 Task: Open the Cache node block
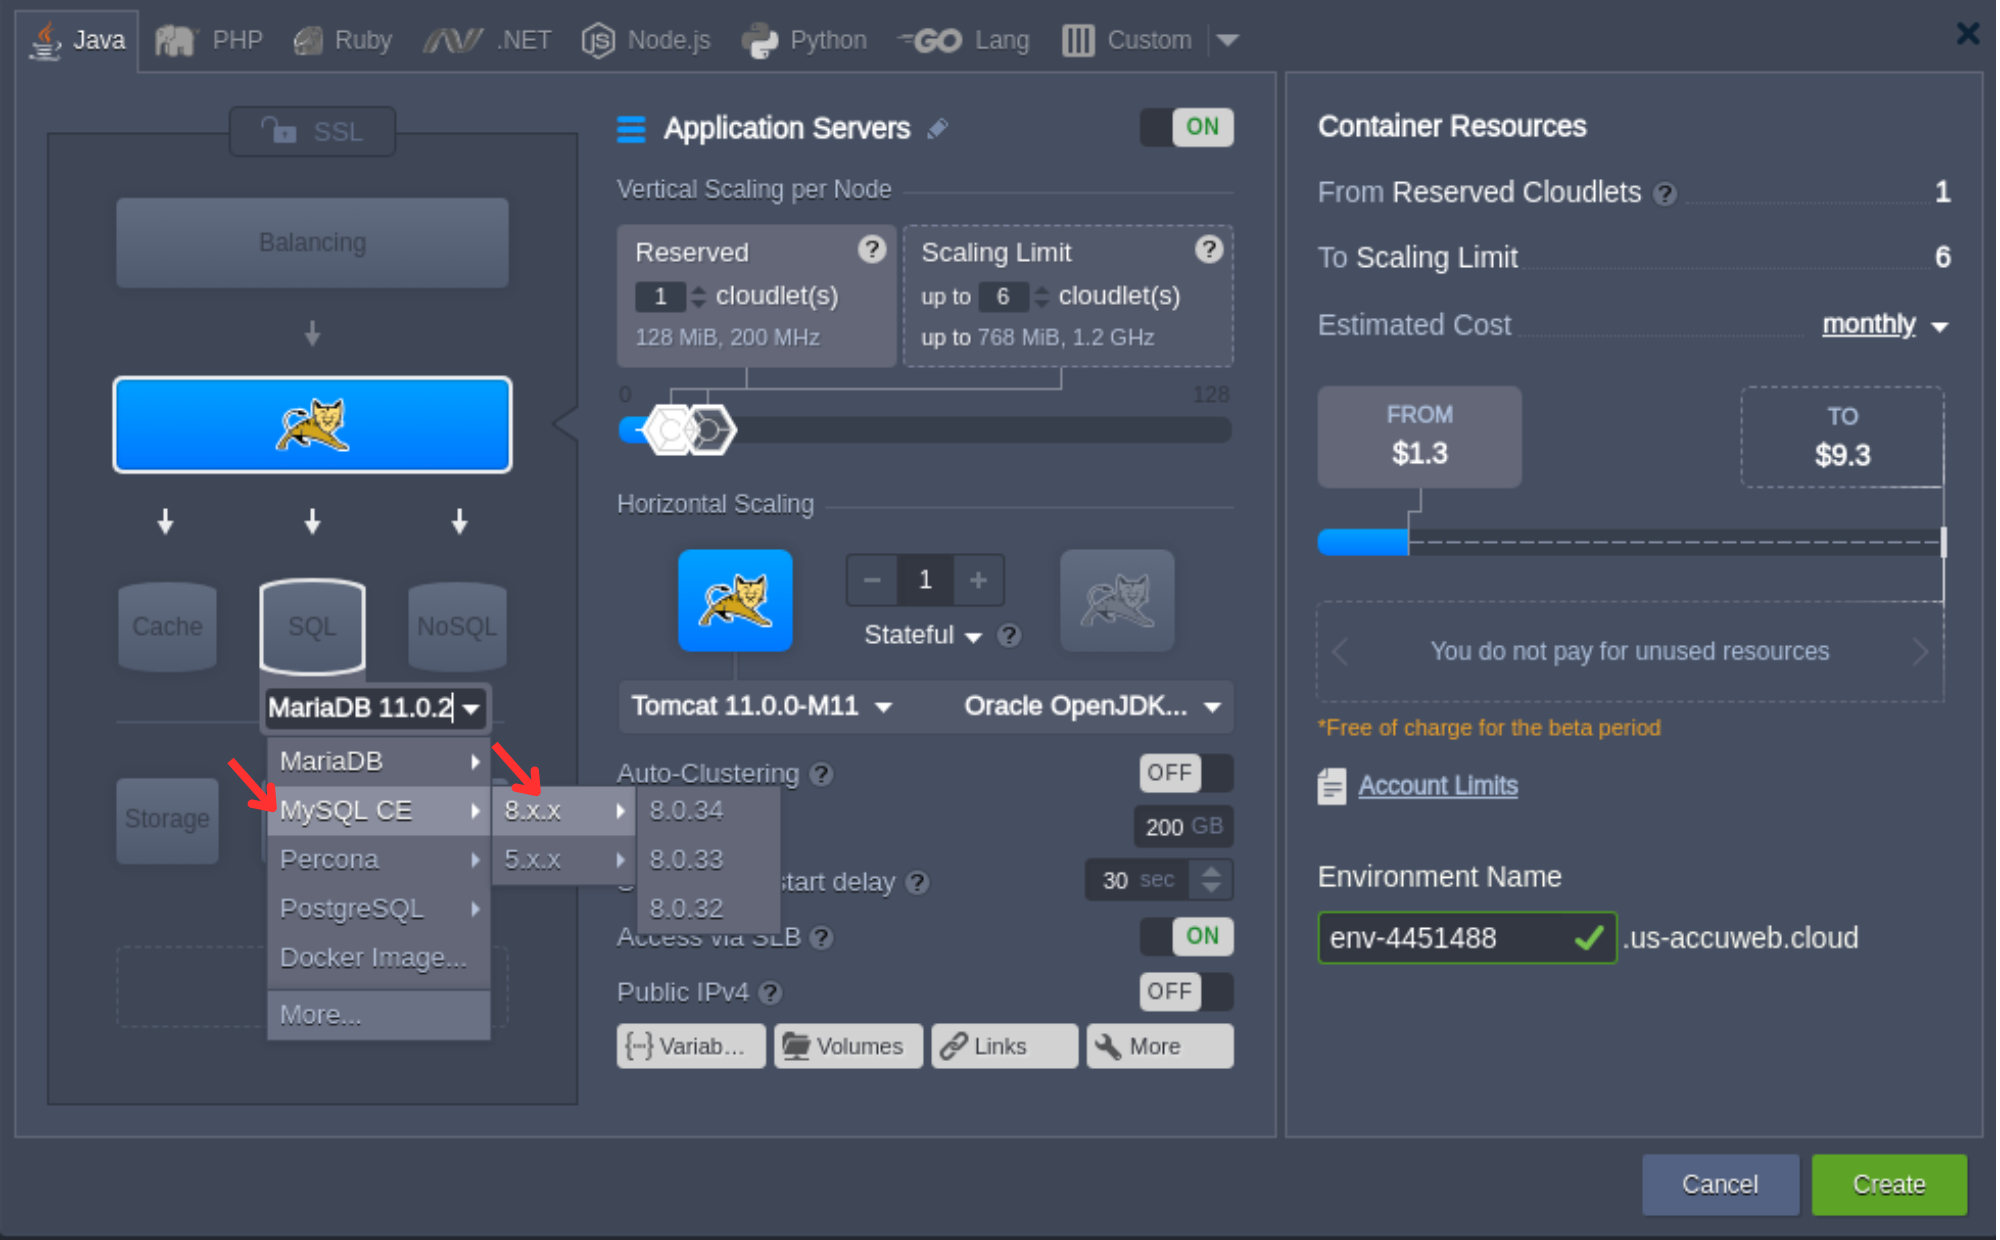click(x=167, y=627)
